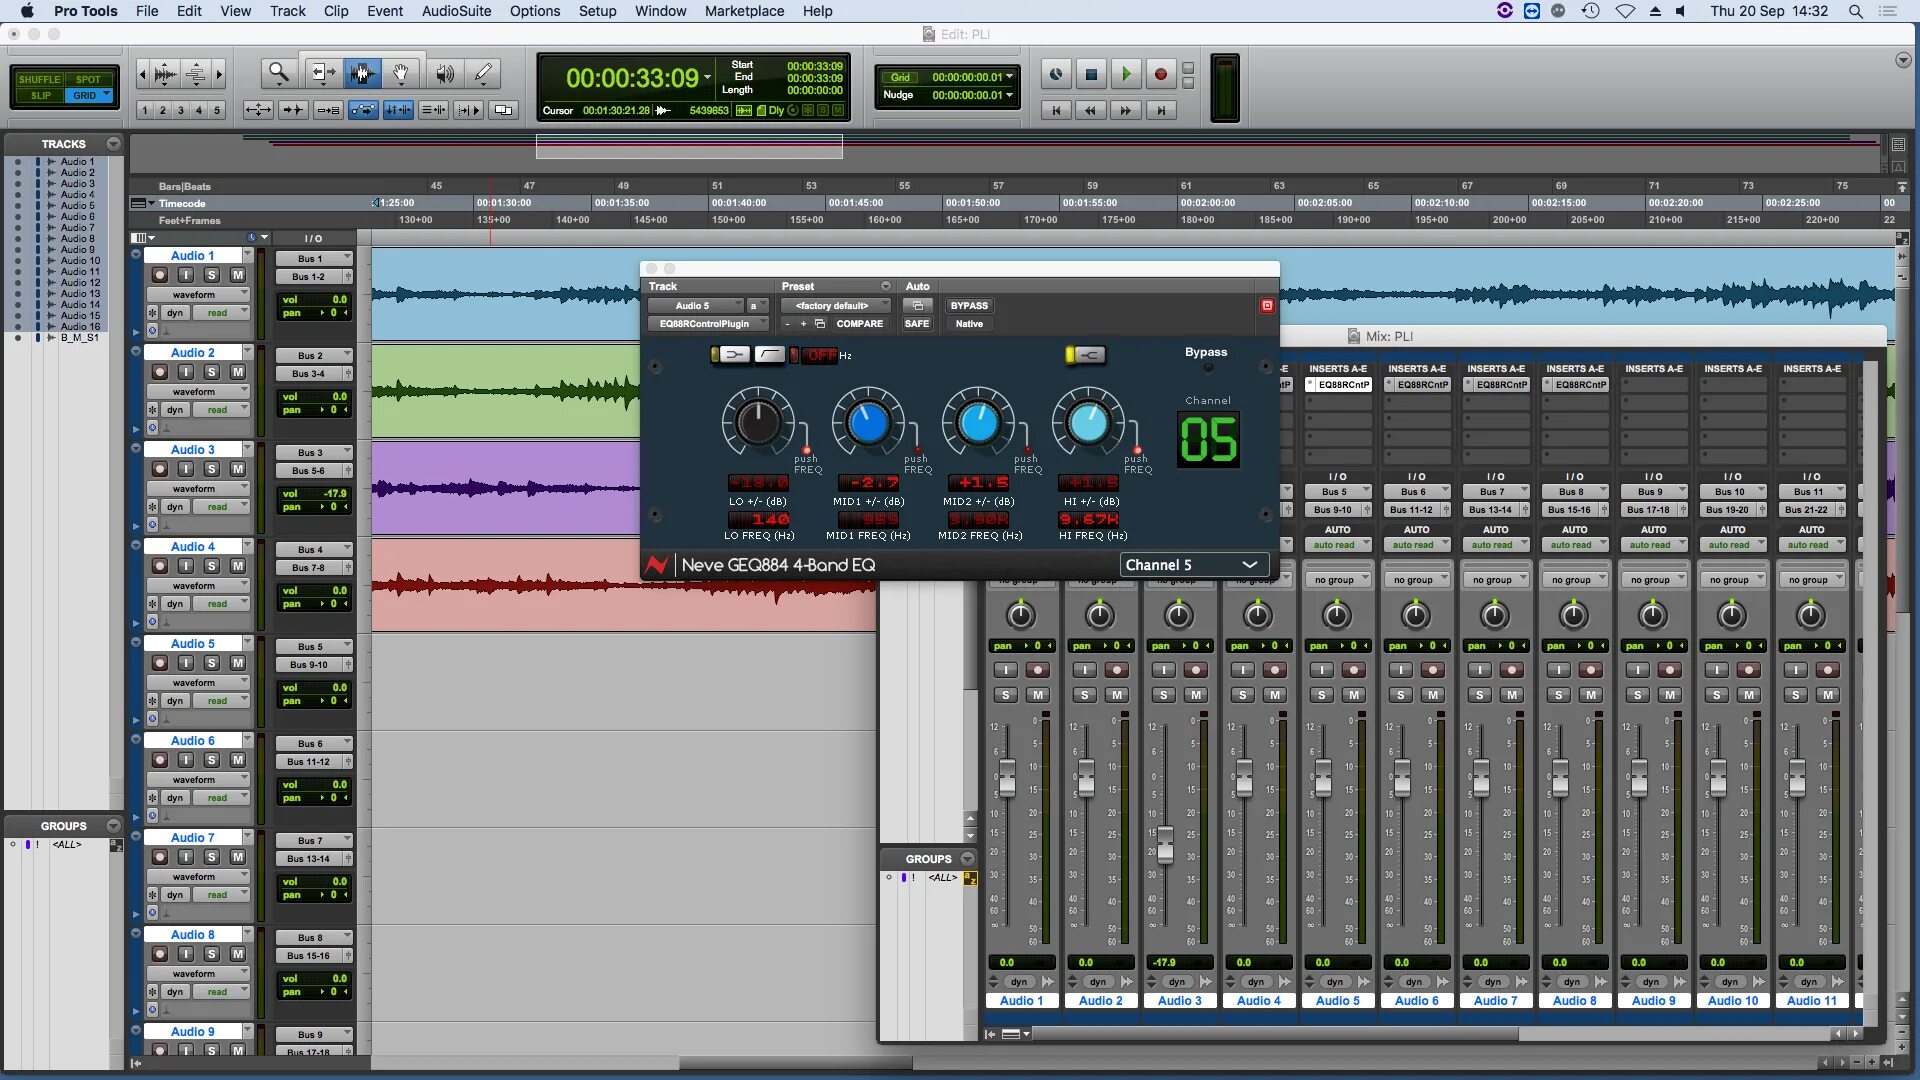Viewport: 1920px width, 1080px height.
Task: Open the Event menu
Action: [385, 11]
